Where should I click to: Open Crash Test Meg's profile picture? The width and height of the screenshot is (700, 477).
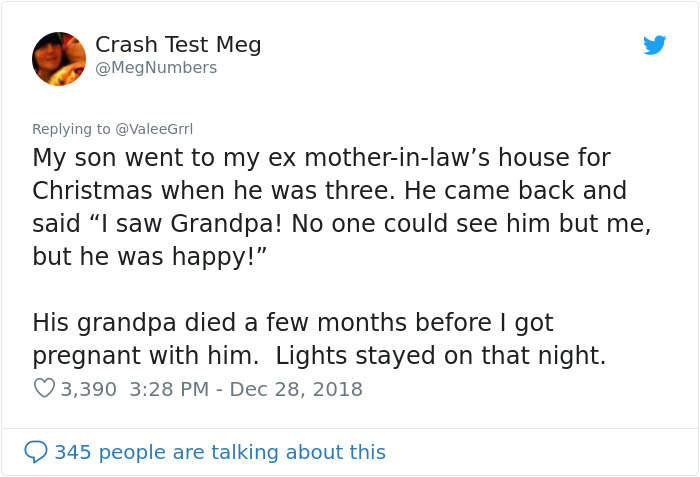pos(59,58)
